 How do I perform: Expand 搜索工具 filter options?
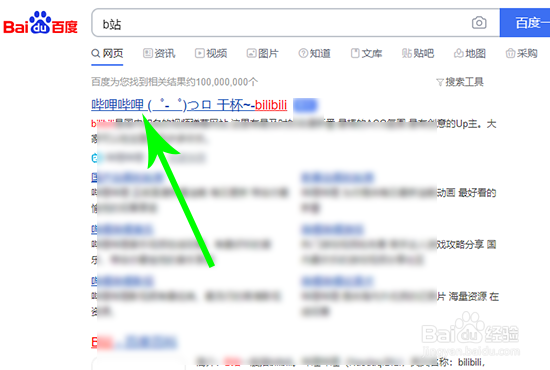(x=460, y=82)
